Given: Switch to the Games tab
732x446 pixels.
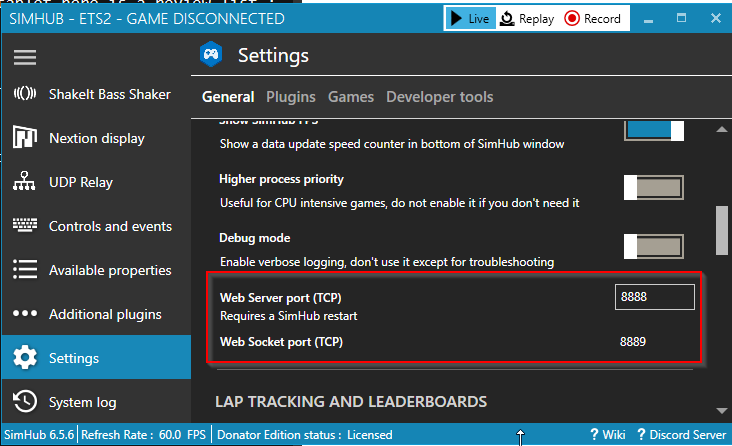Looking at the screenshot, I should [351, 97].
